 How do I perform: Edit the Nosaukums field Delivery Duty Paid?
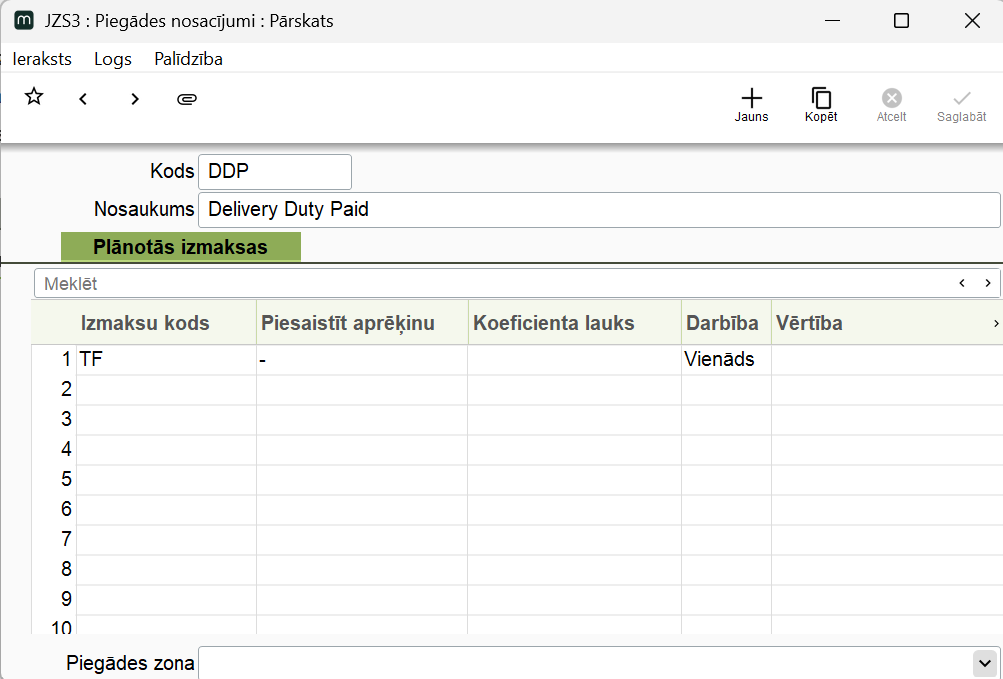pyautogui.click(x=598, y=210)
